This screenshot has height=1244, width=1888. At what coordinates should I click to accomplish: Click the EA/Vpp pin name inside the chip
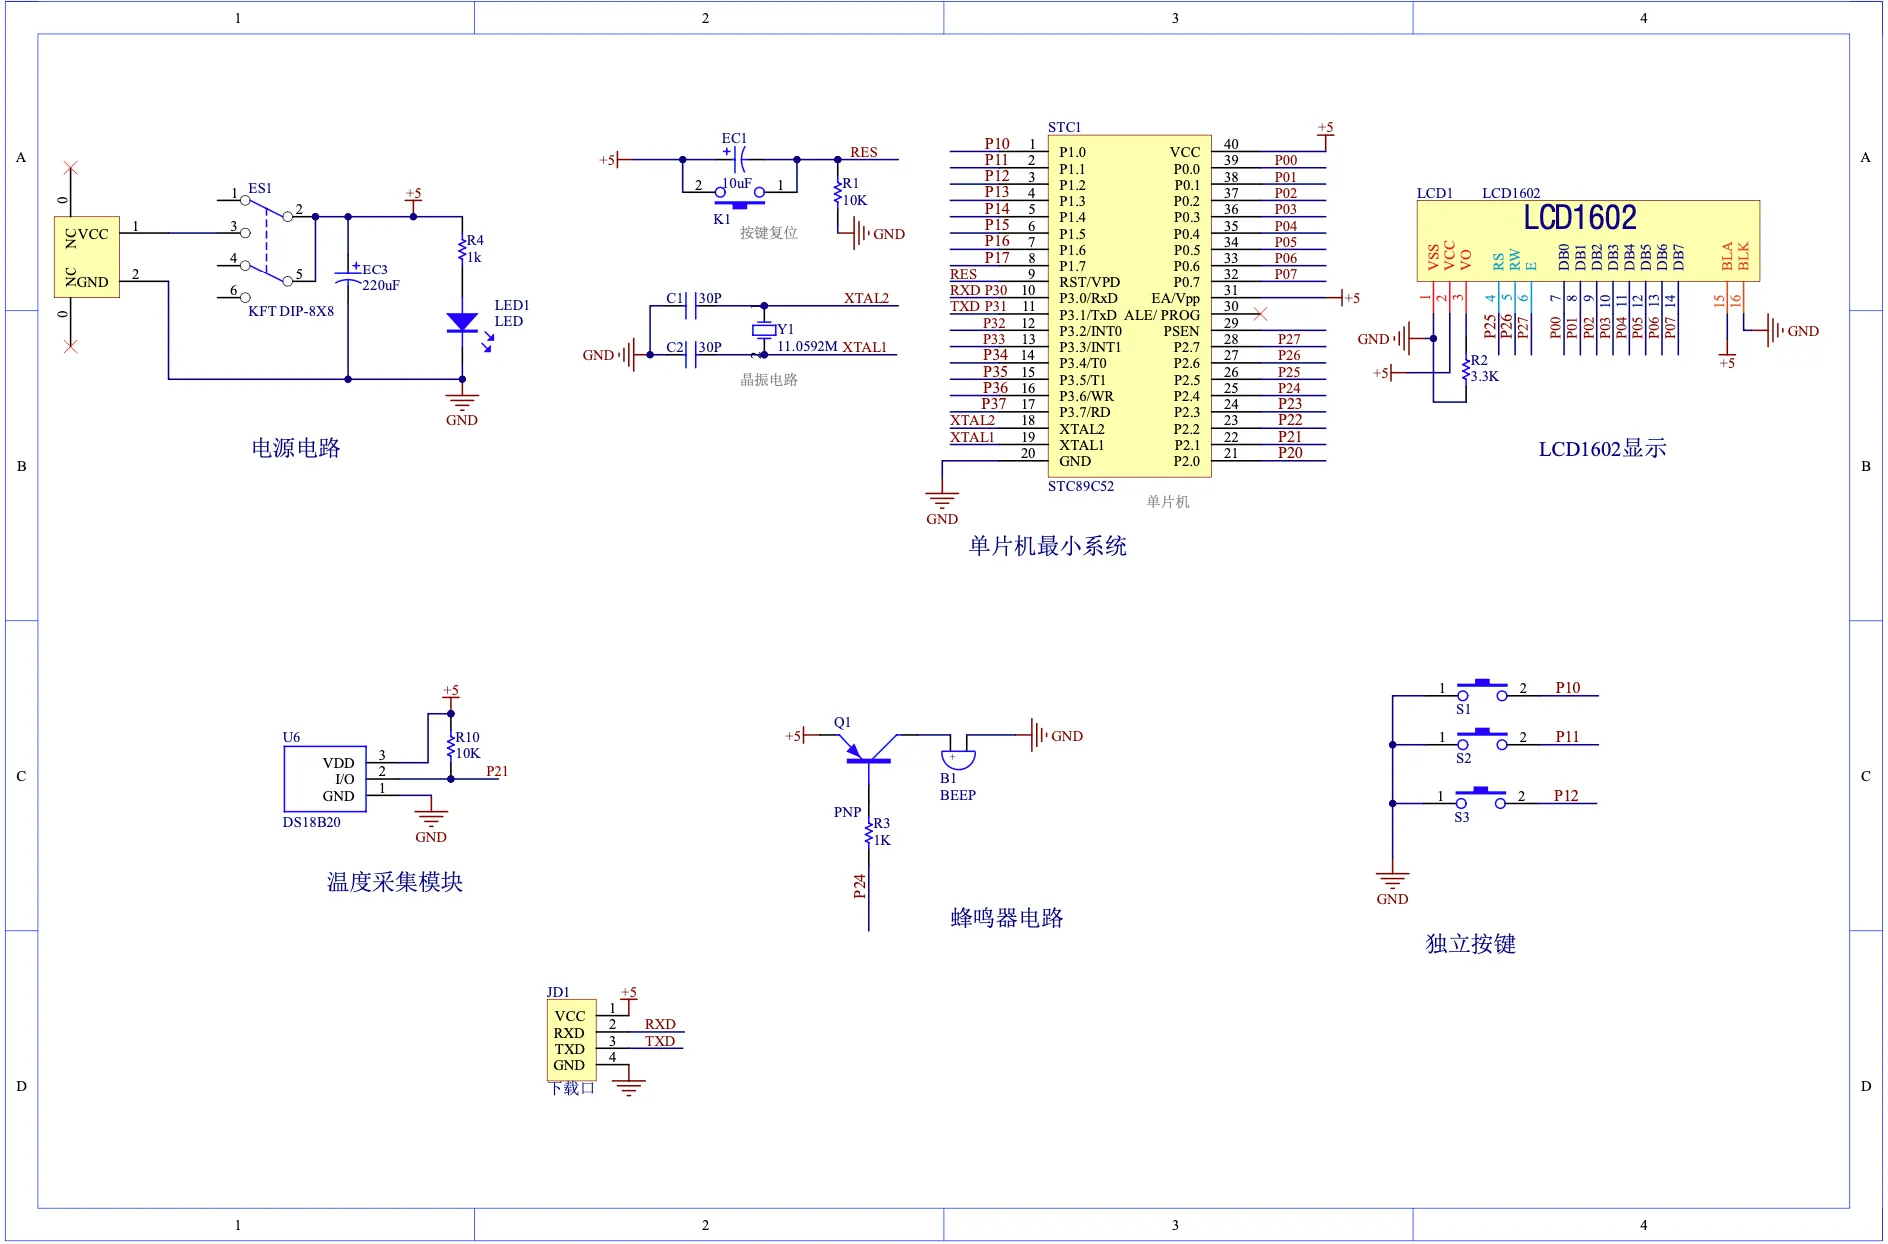coord(1175,298)
